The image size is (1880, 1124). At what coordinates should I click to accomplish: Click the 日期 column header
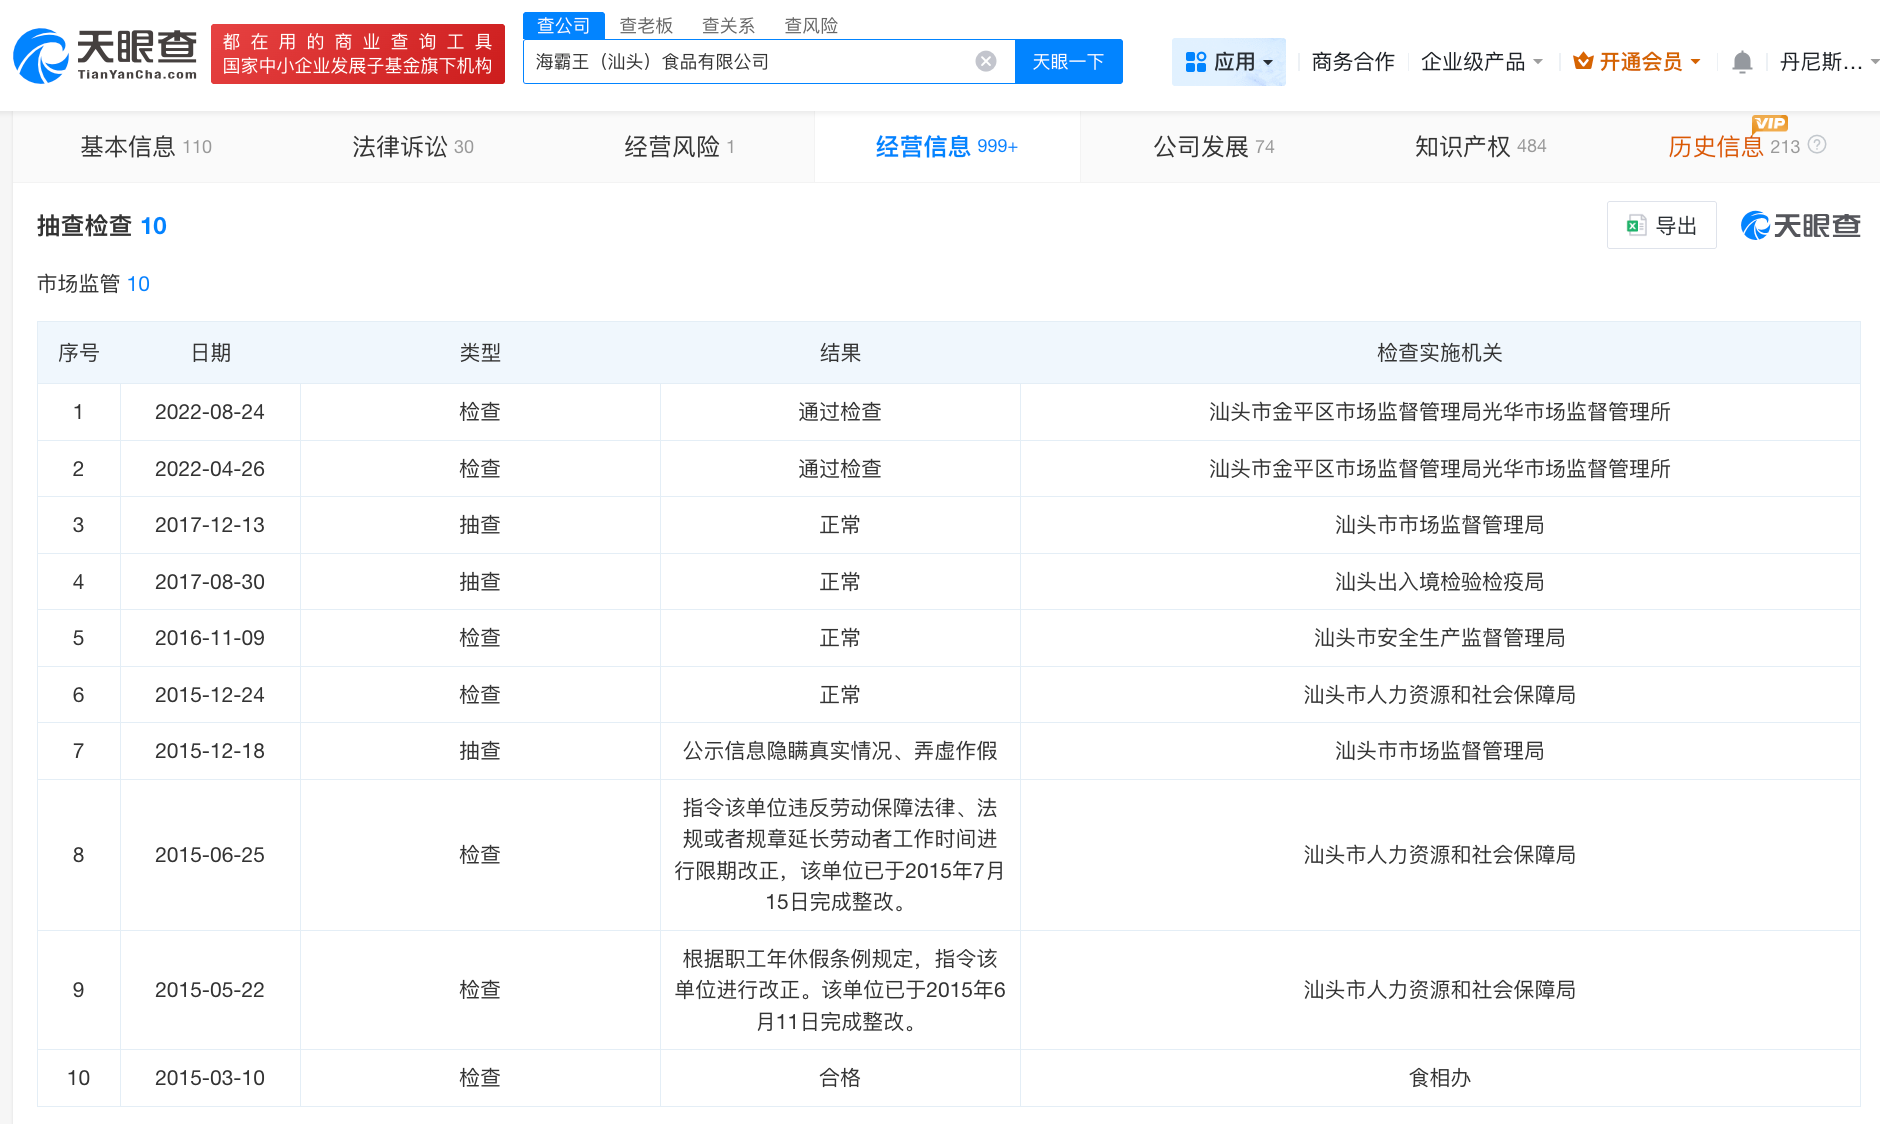[x=211, y=353]
